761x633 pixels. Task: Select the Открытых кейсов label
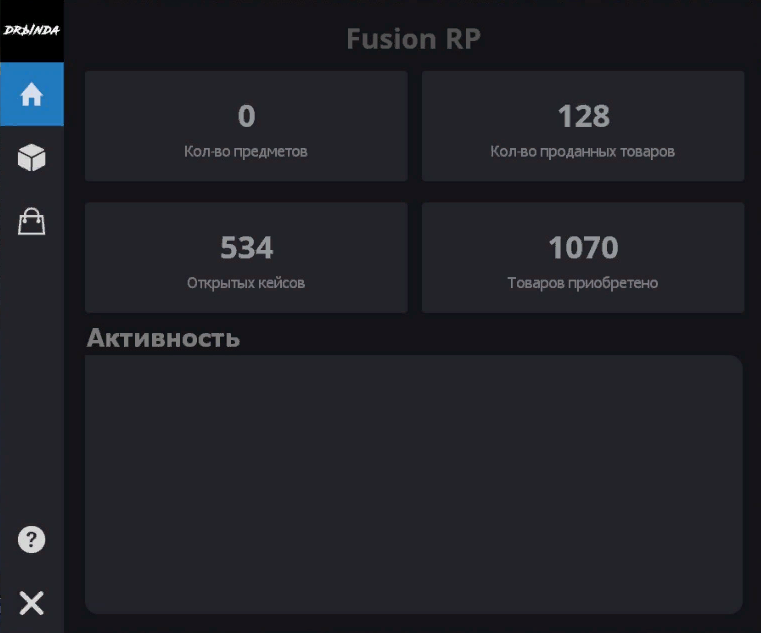[x=246, y=283]
